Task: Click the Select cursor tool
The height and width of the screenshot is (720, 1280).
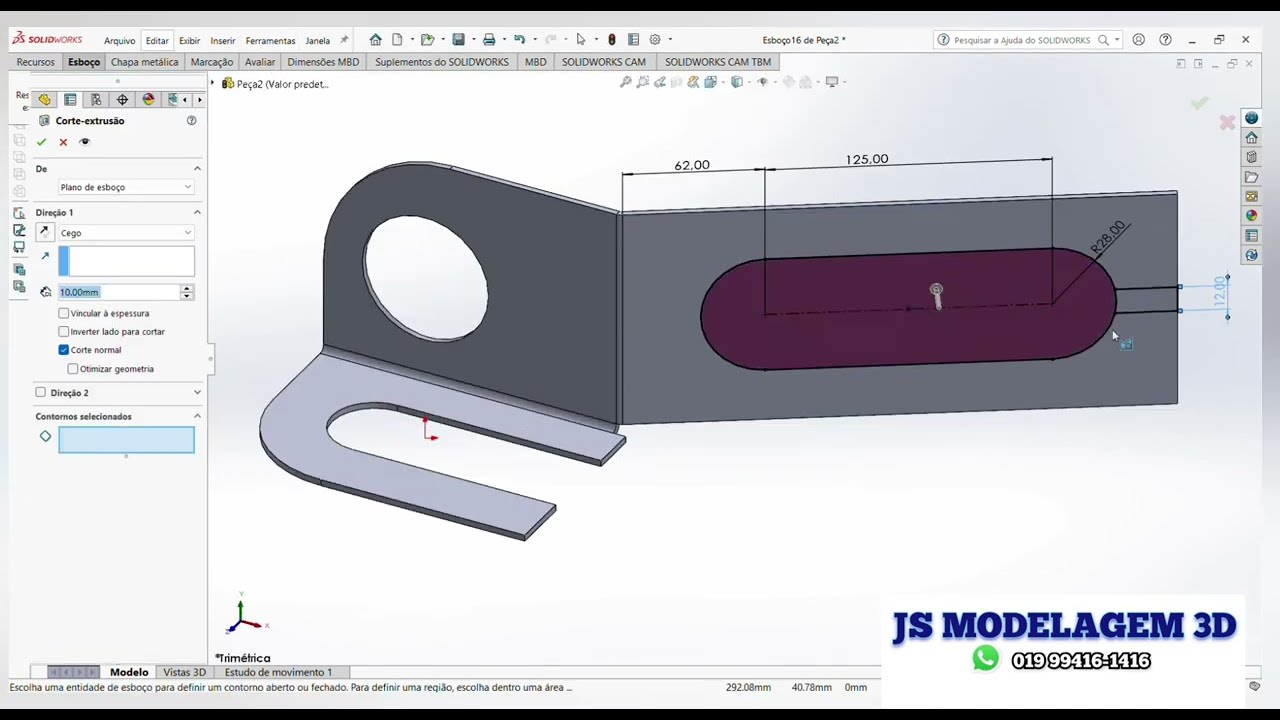Action: pos(580,40)
